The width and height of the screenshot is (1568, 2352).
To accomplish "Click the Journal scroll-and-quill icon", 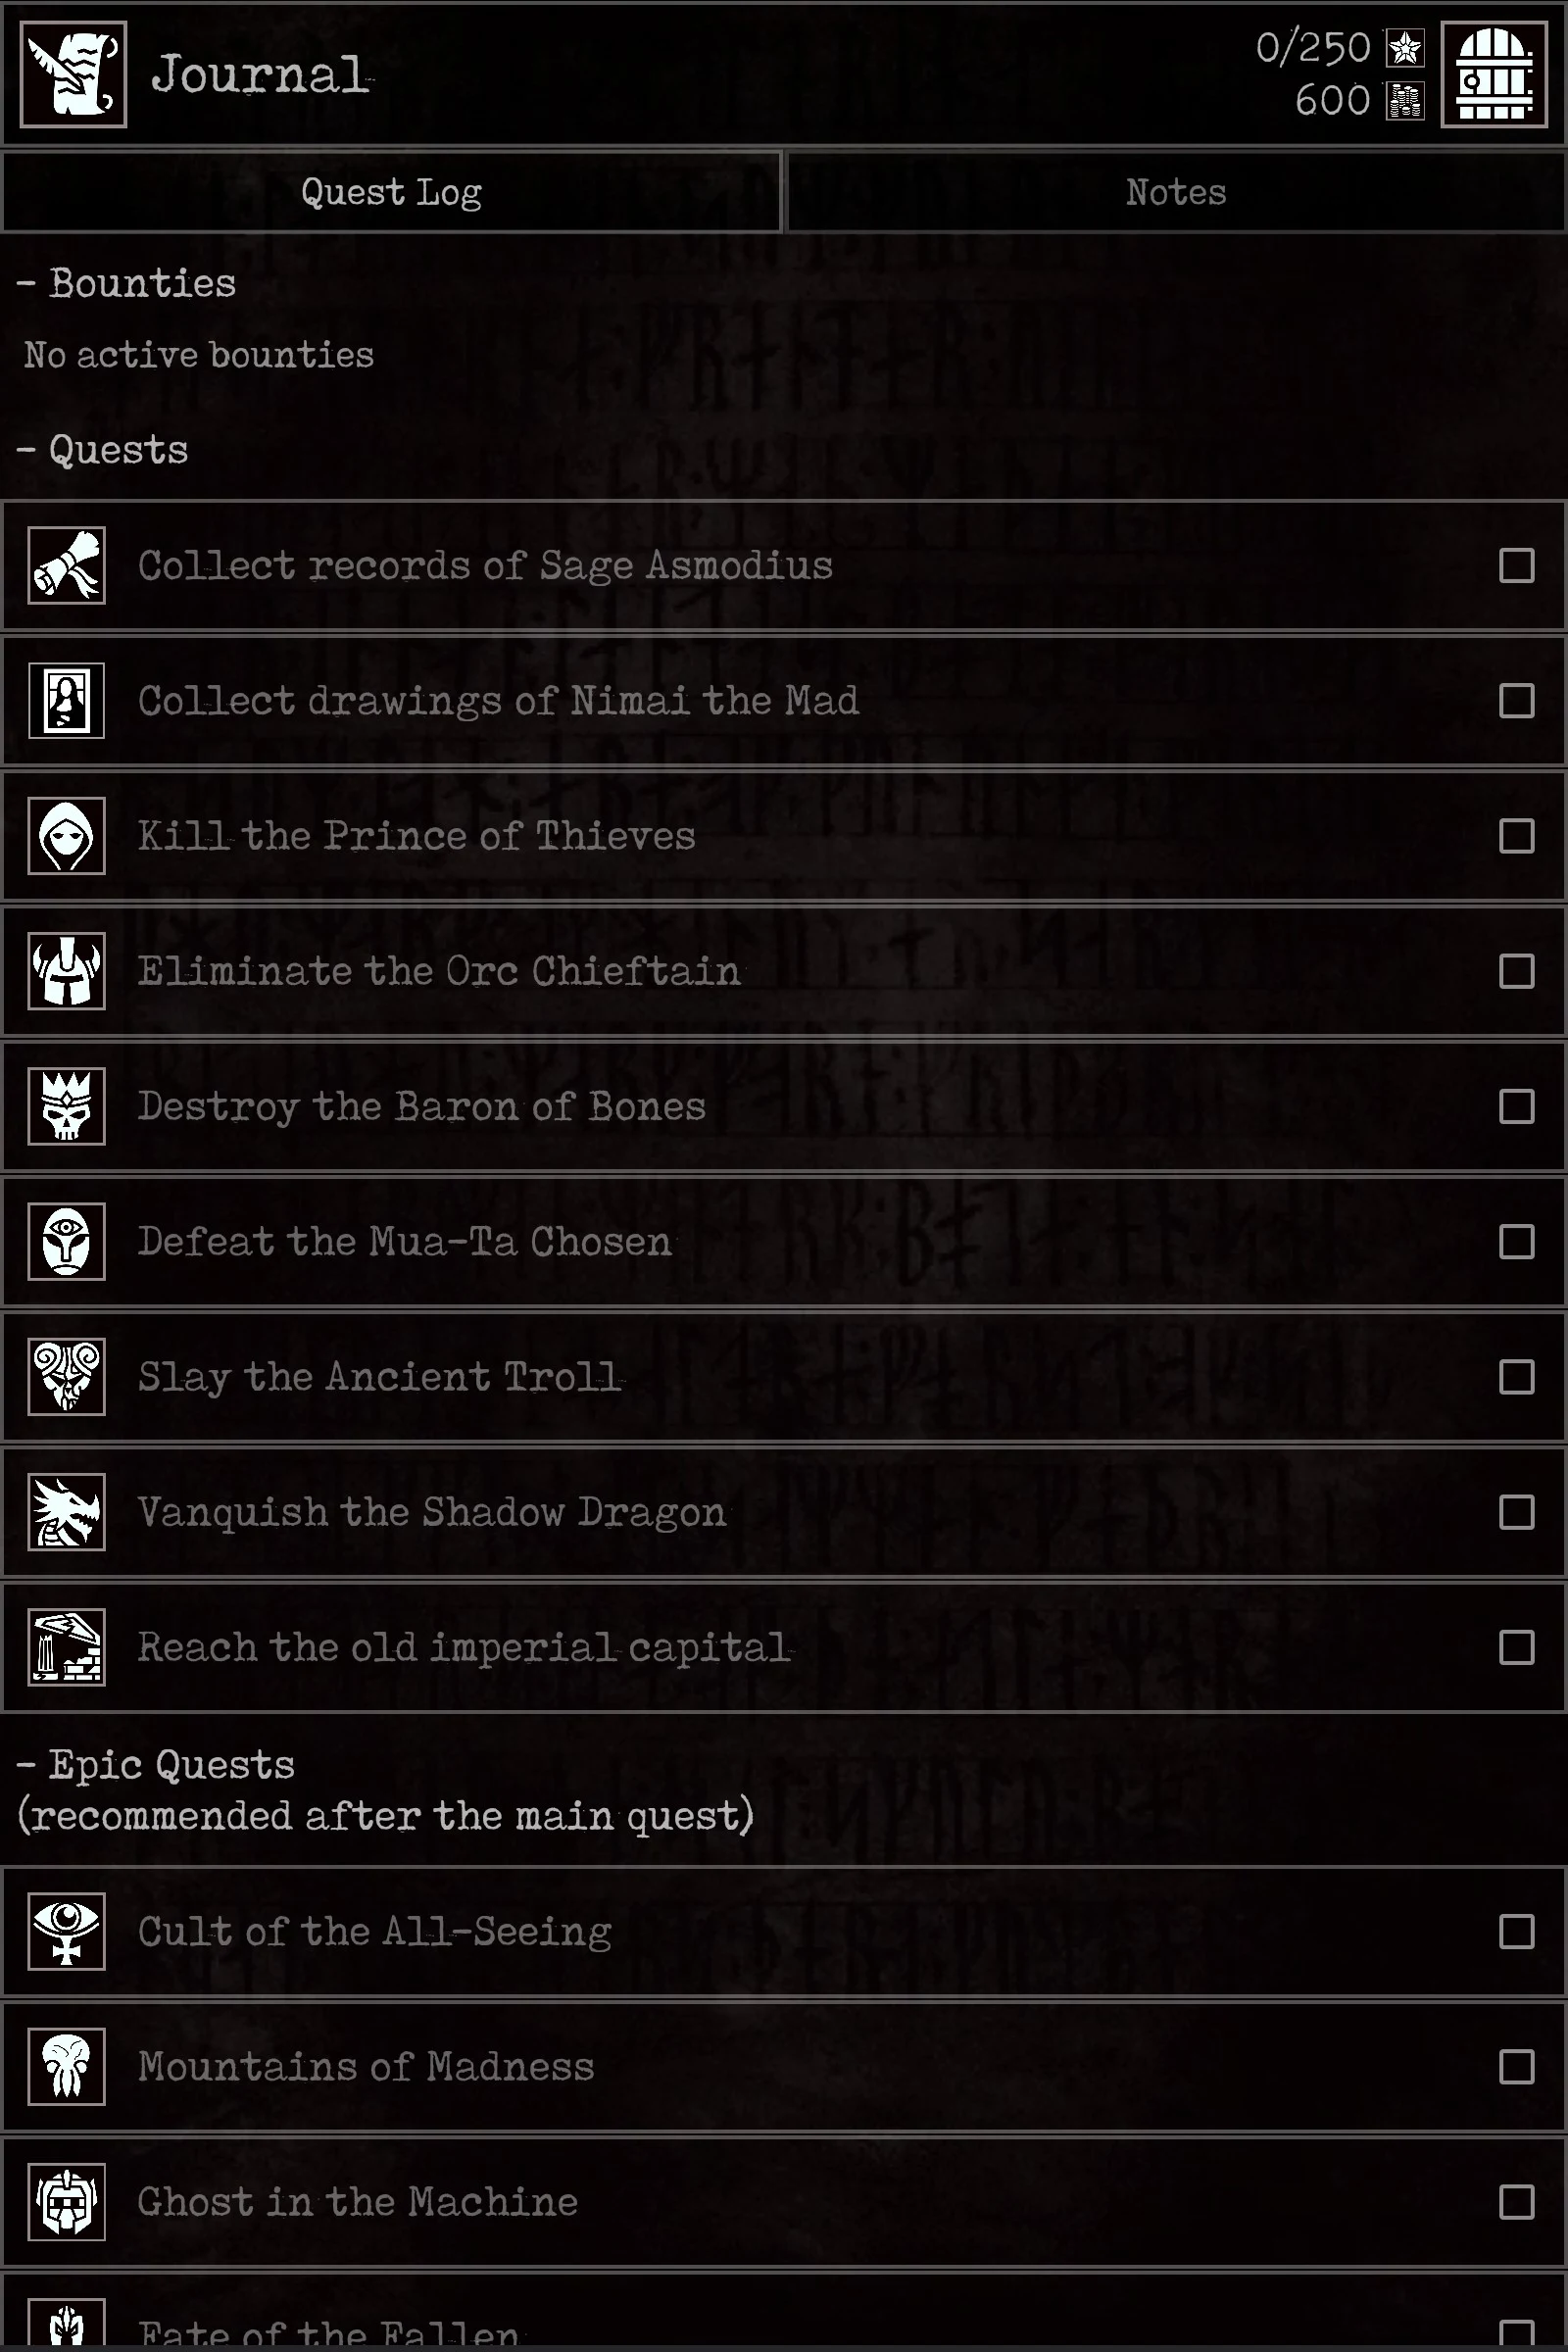I will click(73, 75).
